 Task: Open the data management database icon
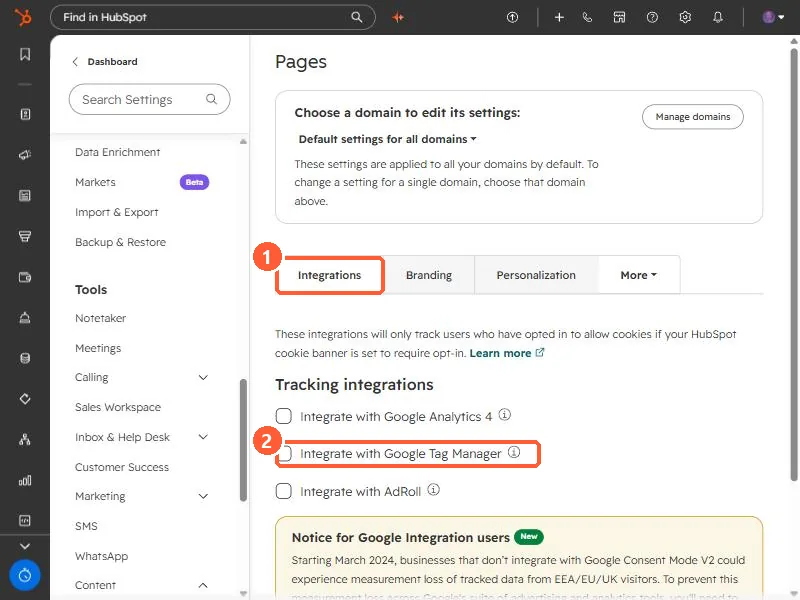click(x=25, y=358)
